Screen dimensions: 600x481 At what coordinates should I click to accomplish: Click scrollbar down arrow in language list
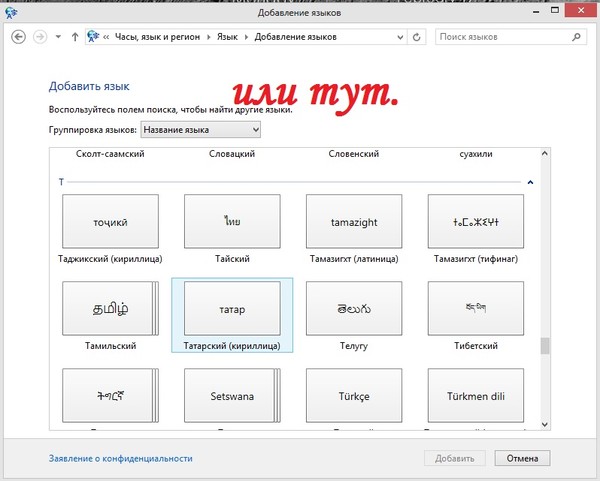(545, 424)
